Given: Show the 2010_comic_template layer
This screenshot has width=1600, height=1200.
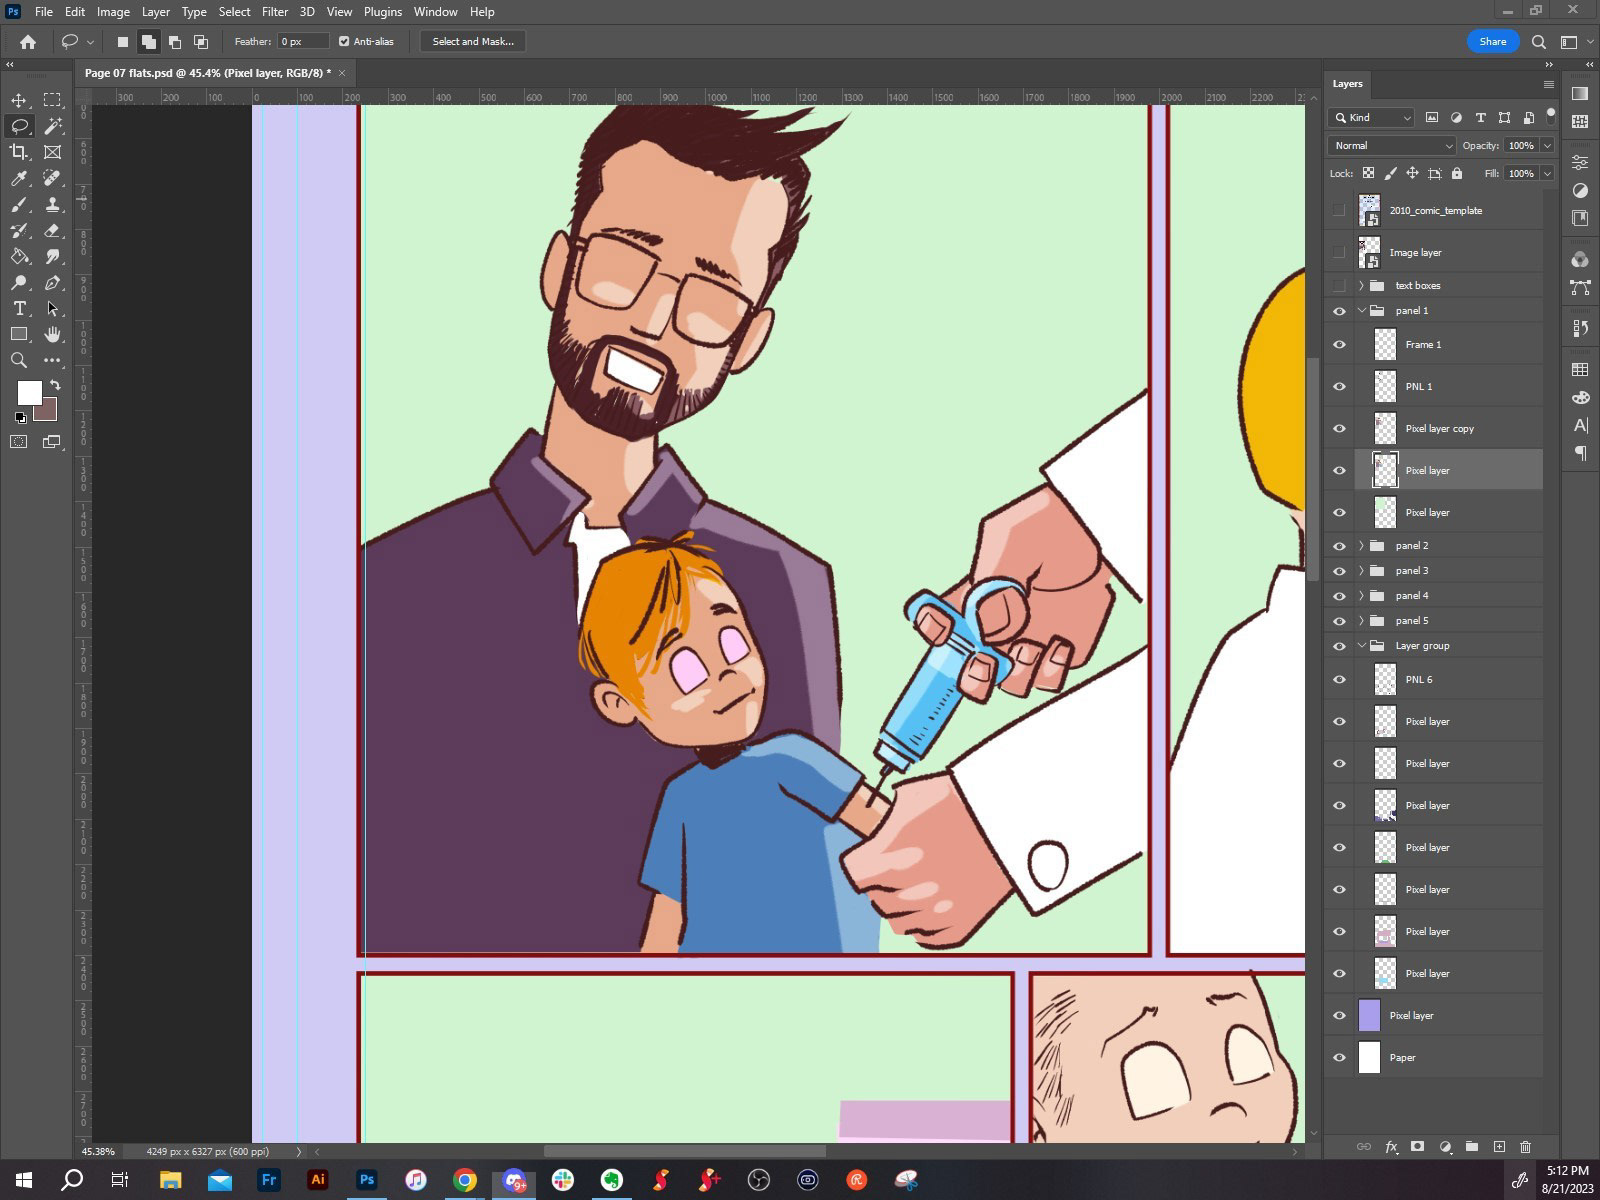Looking at the screenshot, I should pyautogui.click(x=1339, y=210).
